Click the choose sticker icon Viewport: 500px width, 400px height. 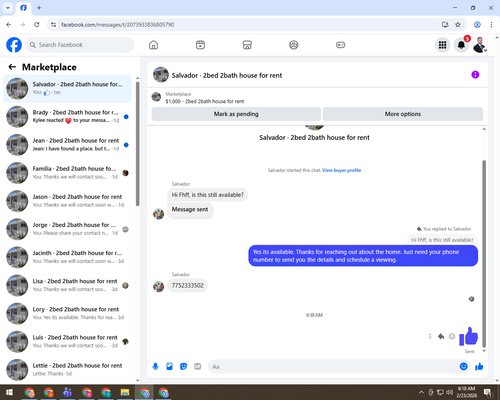(x=183, y=367)
